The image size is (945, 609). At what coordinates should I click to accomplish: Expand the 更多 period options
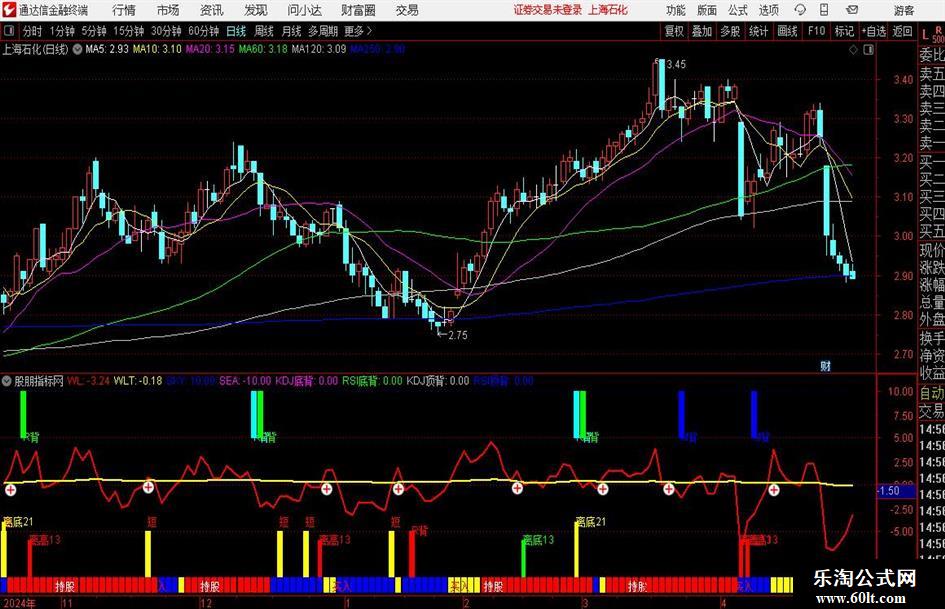358,31
